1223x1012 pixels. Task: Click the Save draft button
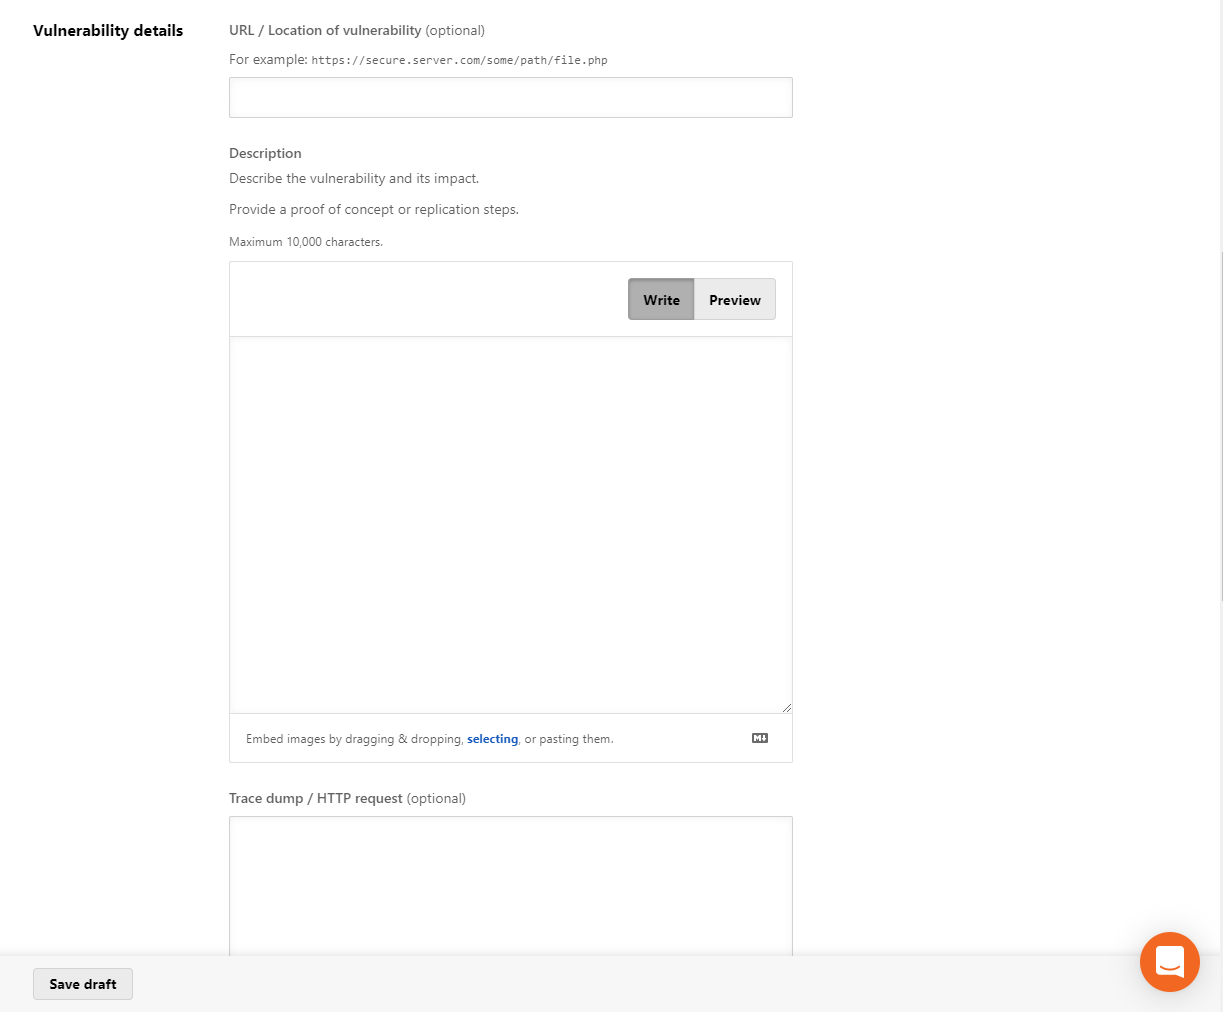pos(83,984)
